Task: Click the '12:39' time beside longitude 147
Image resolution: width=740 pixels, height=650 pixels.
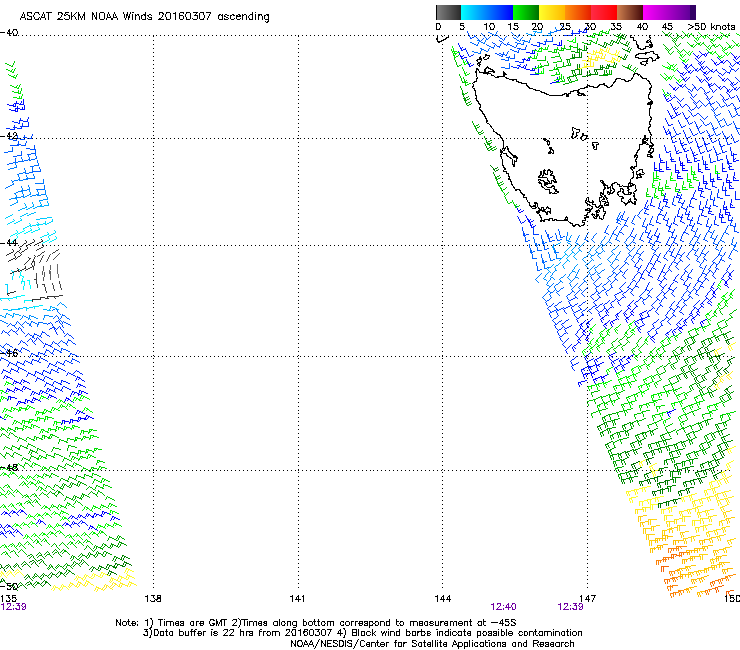Action: (570, 607)
